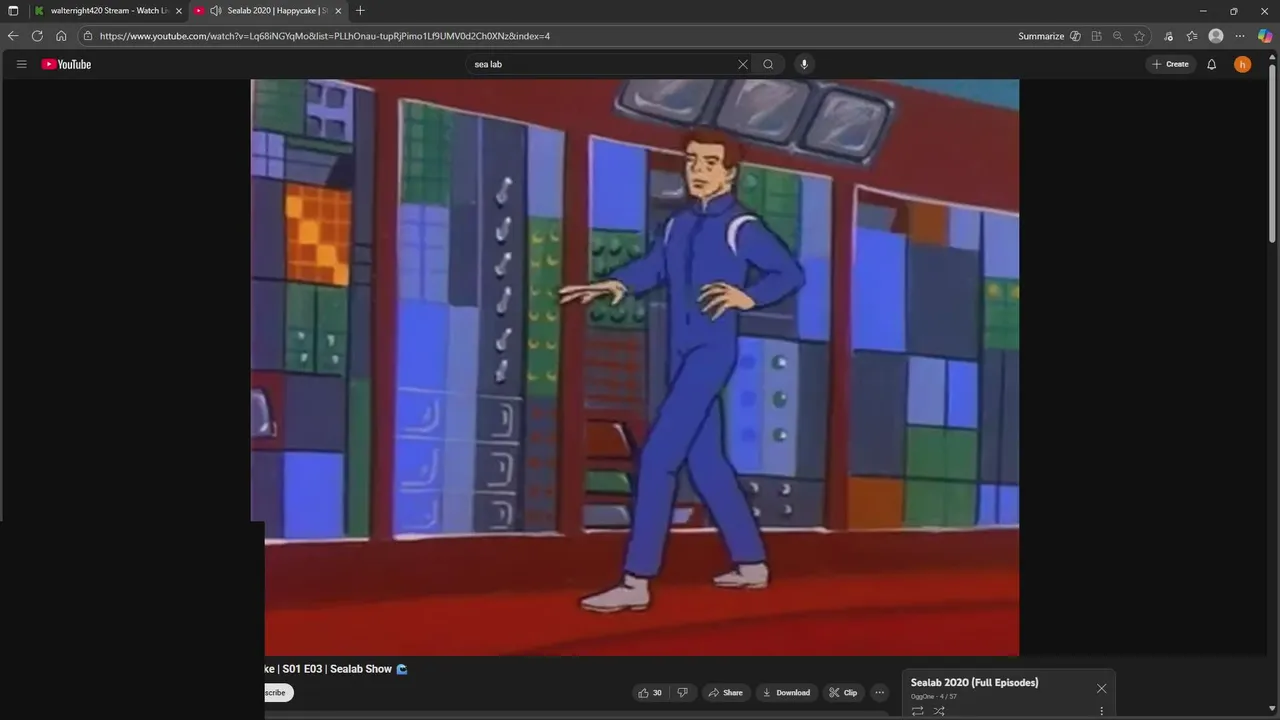Go back to the previous page
This screenshot has width=1280, height=720.
[13, 36]
